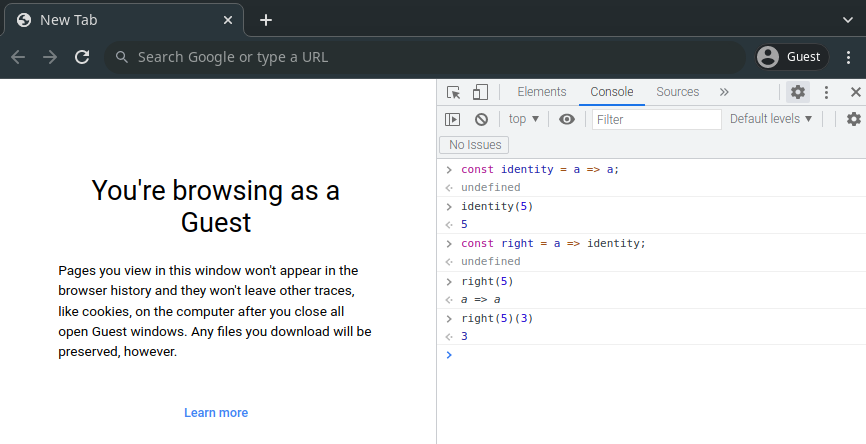The height and width of the screenshot is (444, 866).
Task: Close the DevTools panel
Action: [x=856, y=92]
